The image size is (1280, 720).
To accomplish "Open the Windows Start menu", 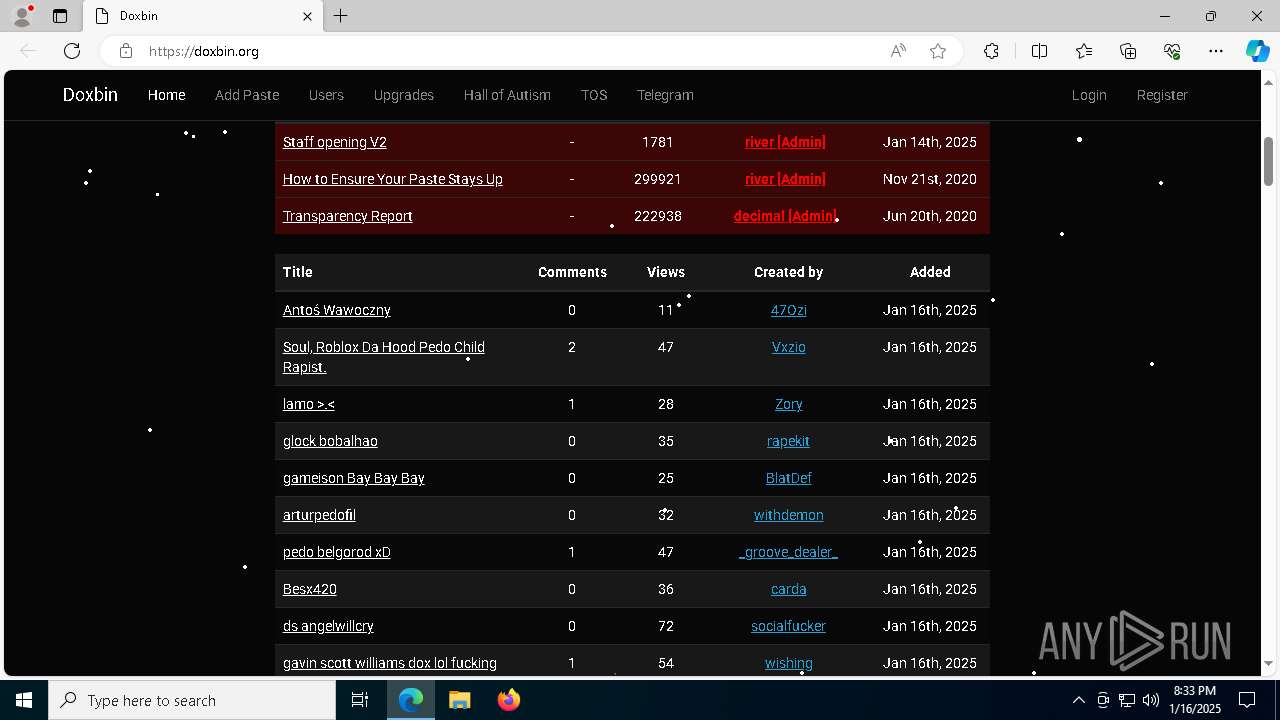I will pos(24,700).
